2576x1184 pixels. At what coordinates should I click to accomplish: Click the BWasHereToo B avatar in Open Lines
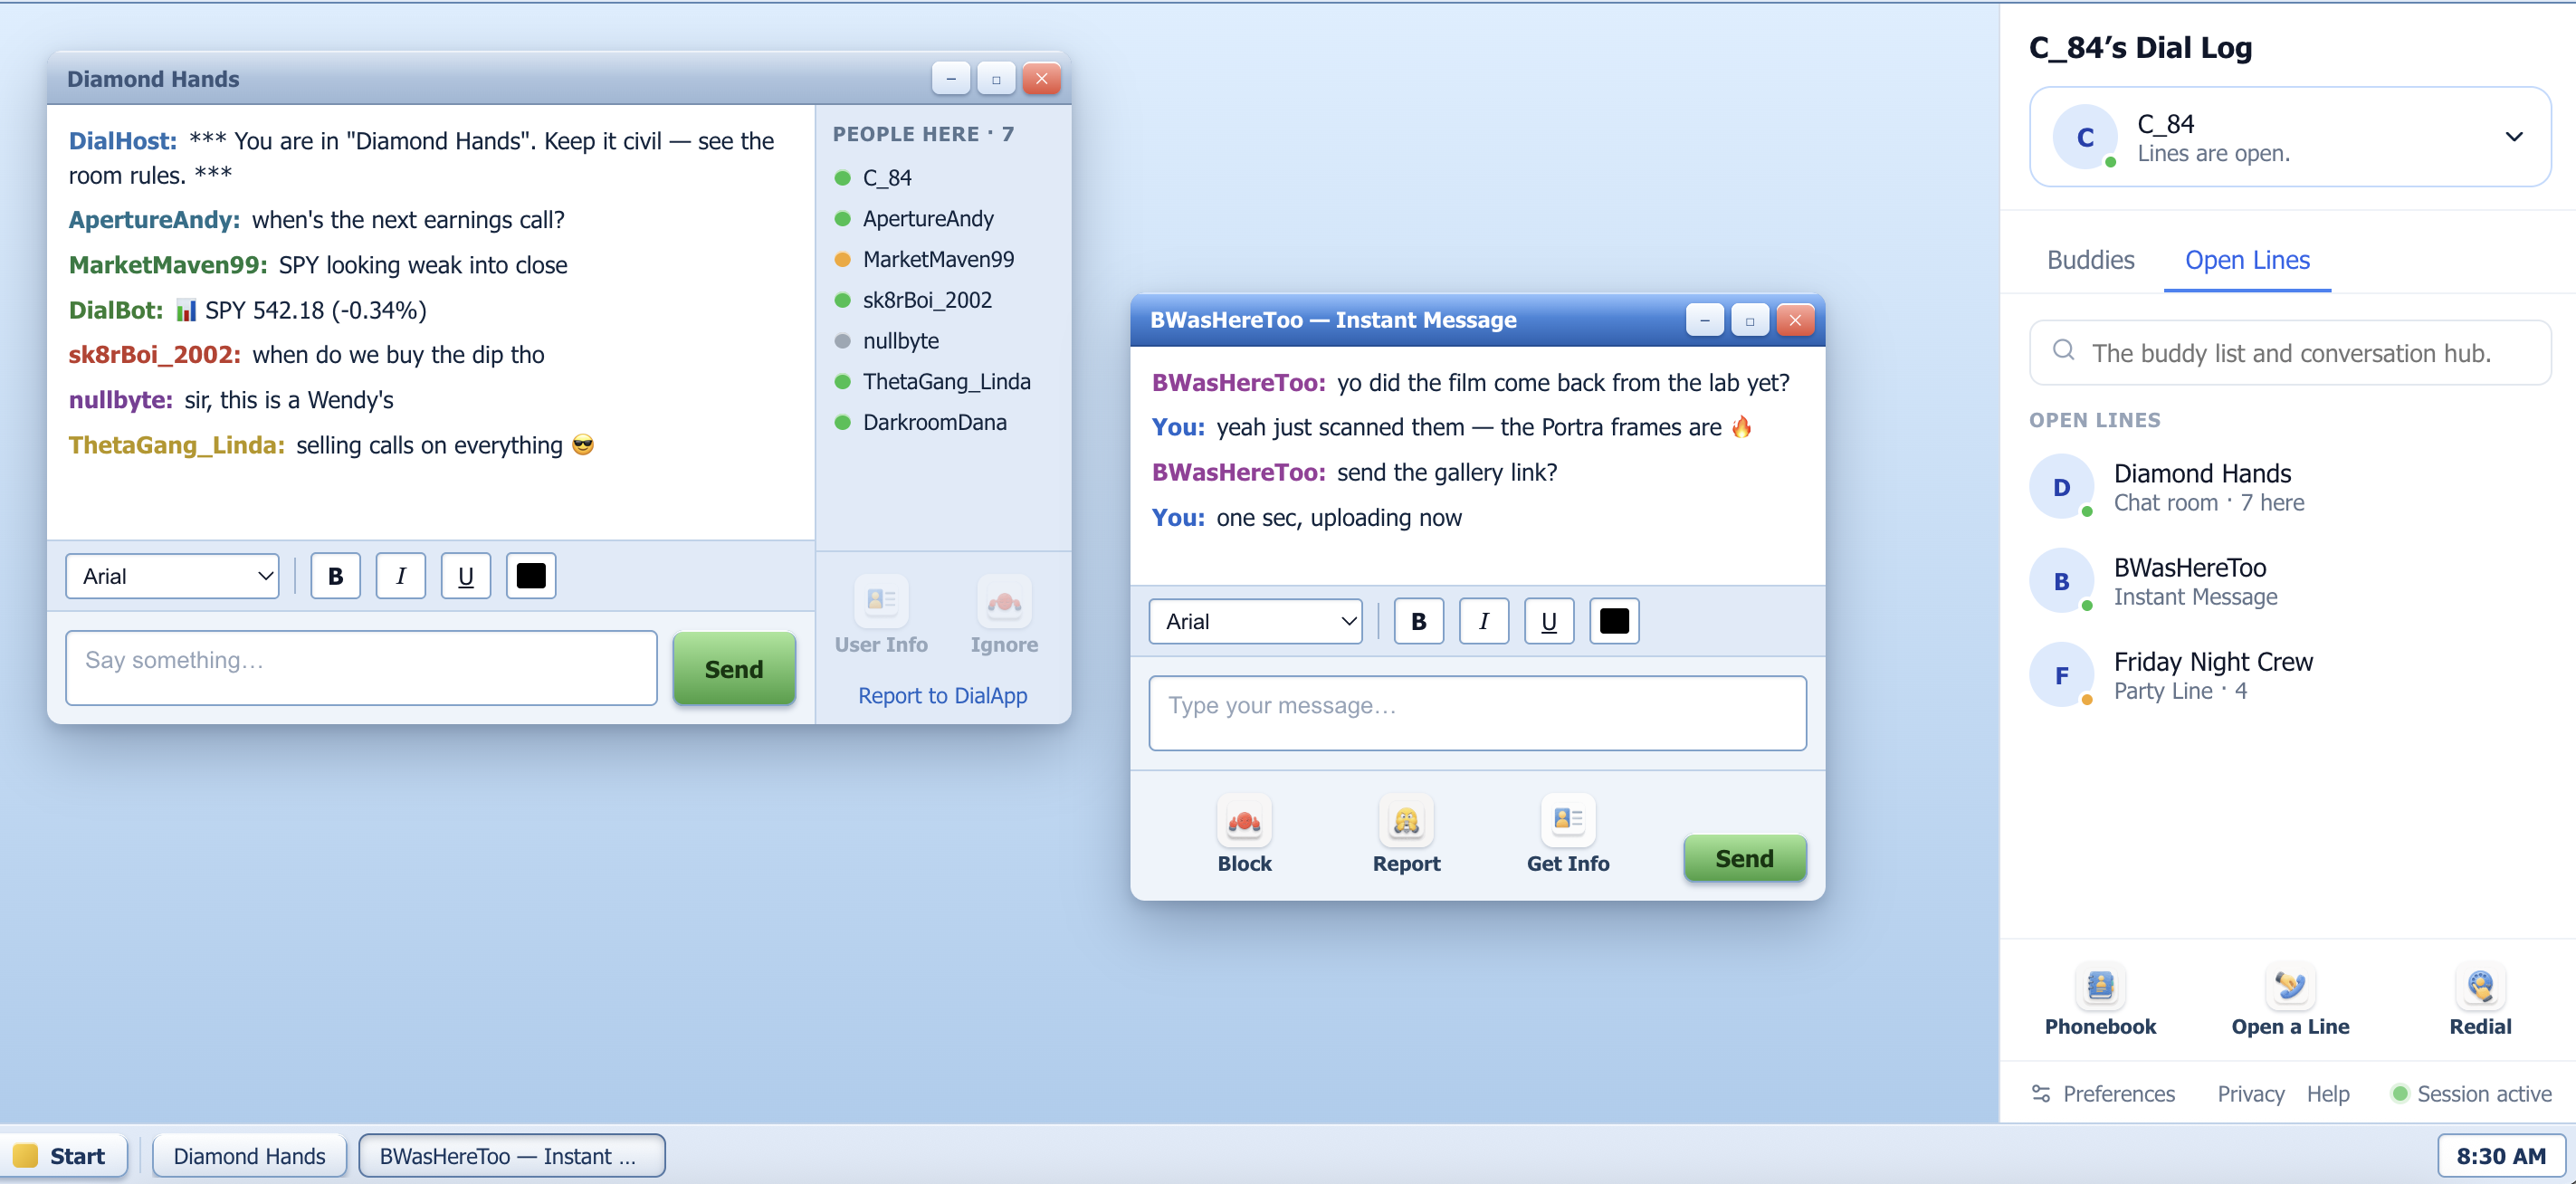pyautogui.click(x=2061, y=581)
